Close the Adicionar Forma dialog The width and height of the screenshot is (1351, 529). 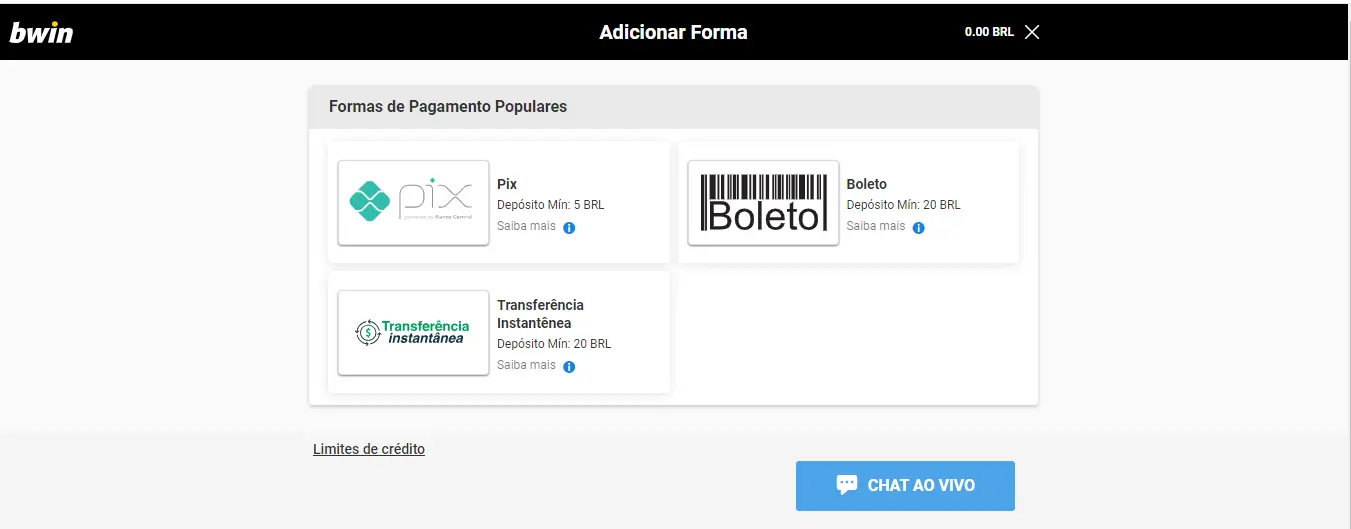(x=1032, y=32)
